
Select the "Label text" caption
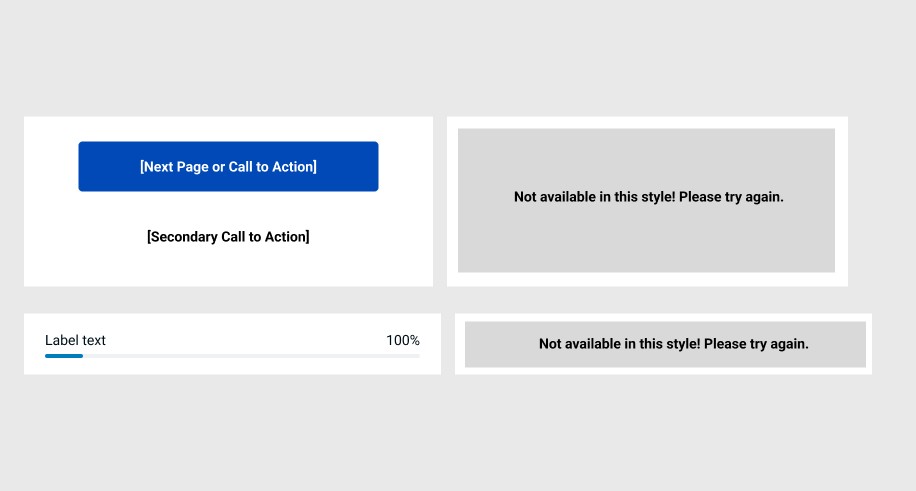[x=75, y=340]
